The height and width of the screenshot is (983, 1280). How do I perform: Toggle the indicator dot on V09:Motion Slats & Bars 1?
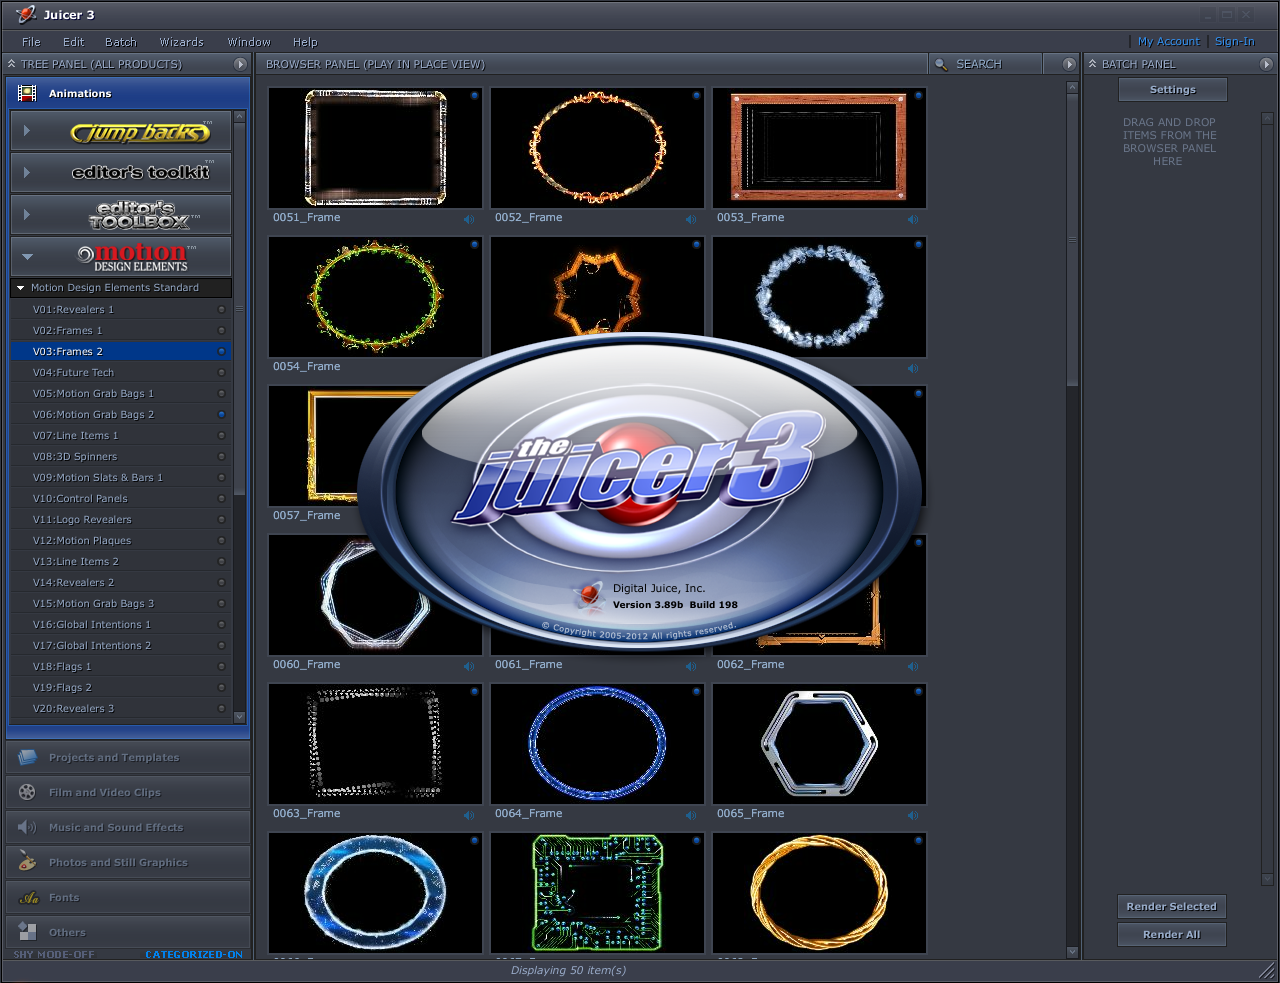coord(221,477)
